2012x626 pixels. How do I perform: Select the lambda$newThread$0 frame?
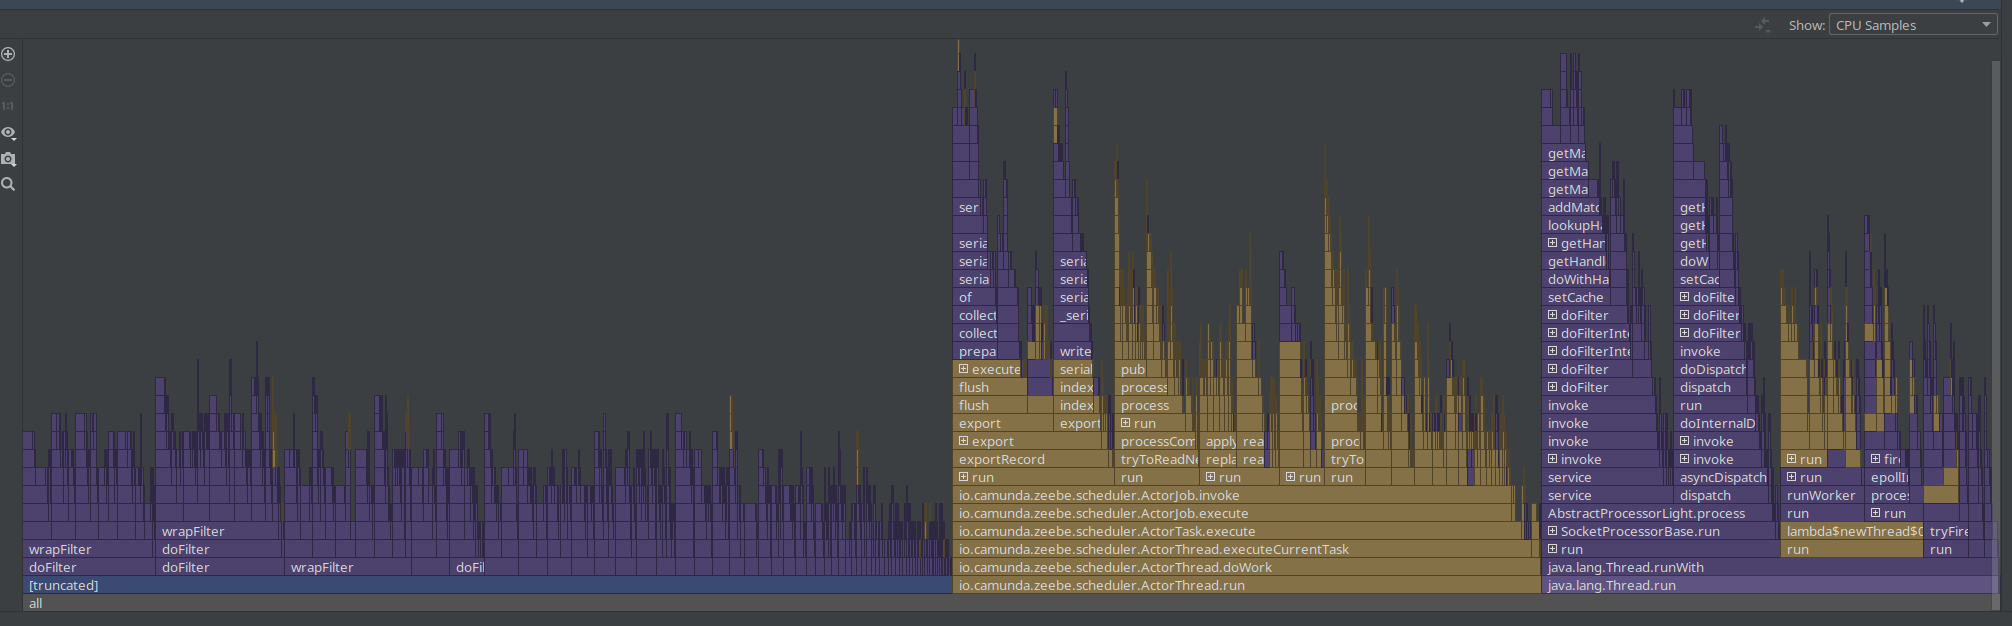coord(1851,531)
